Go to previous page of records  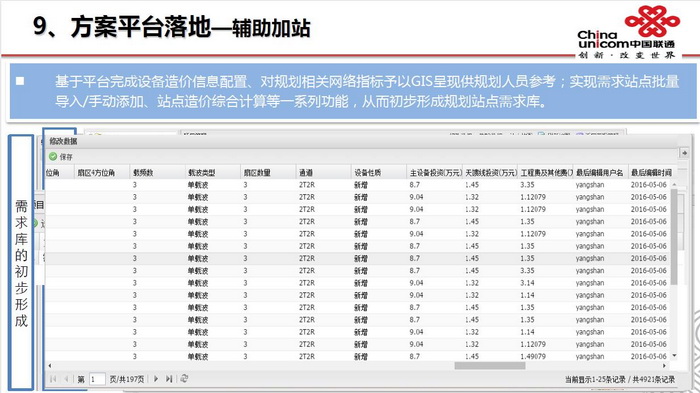(x=66, y=379)
